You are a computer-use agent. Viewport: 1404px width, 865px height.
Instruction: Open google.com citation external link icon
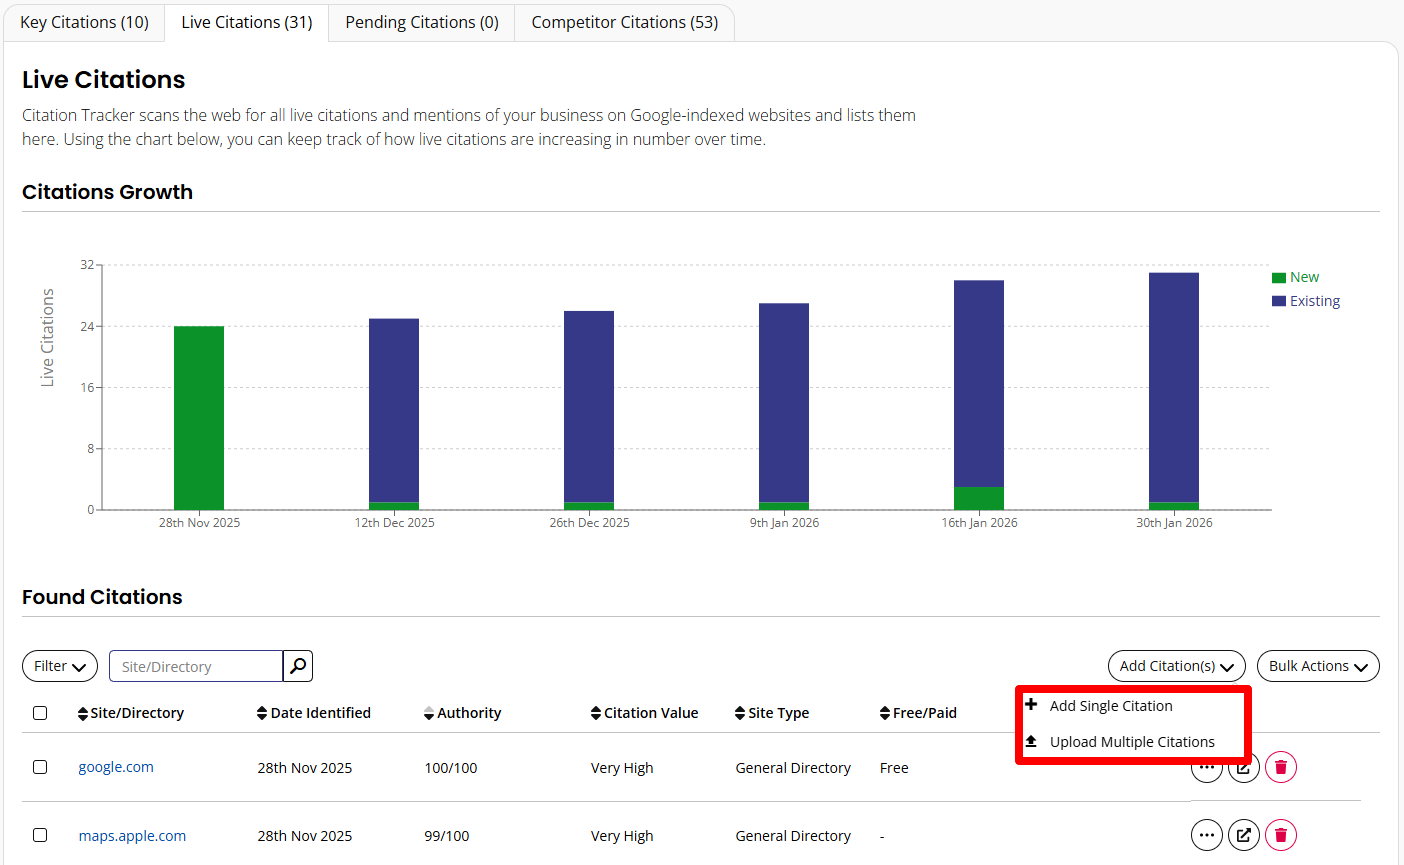[1243, 769]
